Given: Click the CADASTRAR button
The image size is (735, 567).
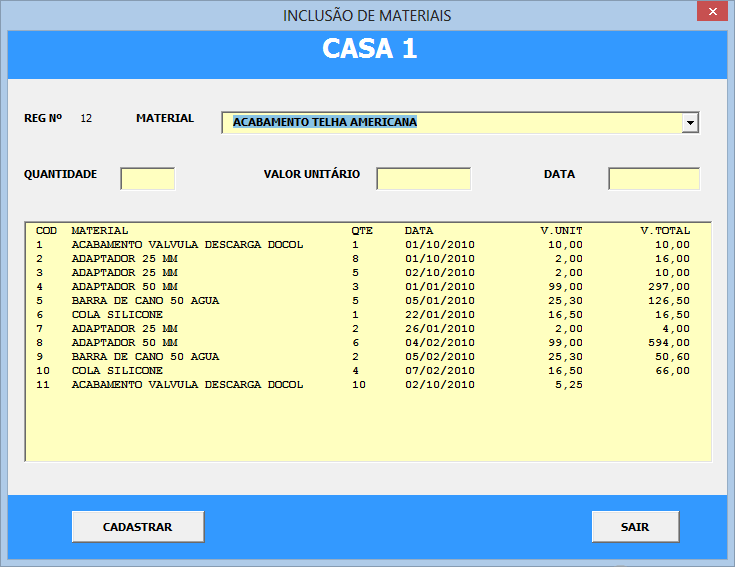Looking at the screenshot, I should (x=138, y=527).
